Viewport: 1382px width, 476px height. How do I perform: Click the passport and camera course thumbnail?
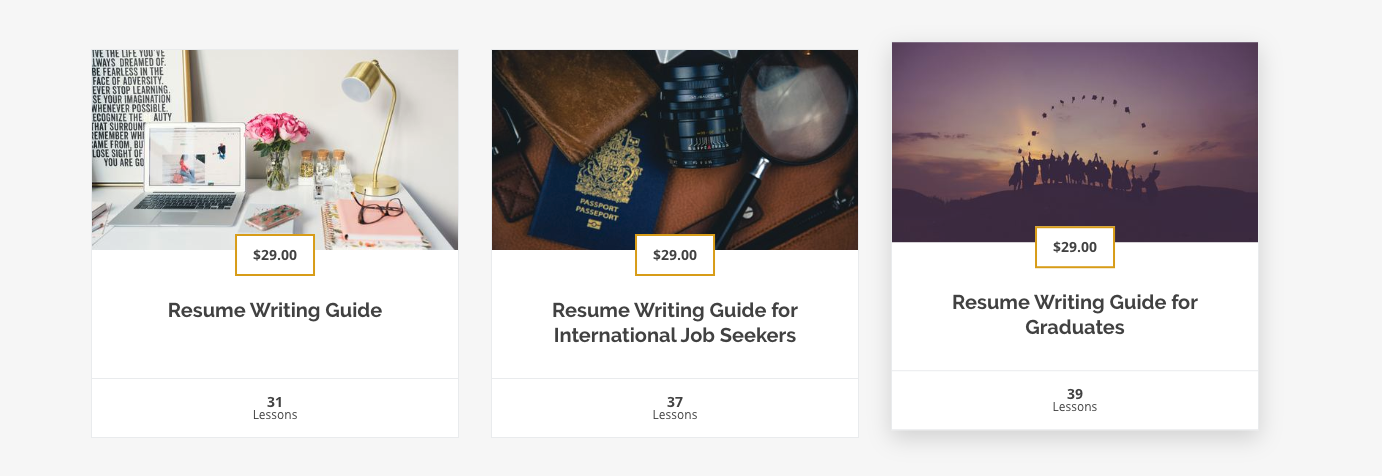coord(675,150)
